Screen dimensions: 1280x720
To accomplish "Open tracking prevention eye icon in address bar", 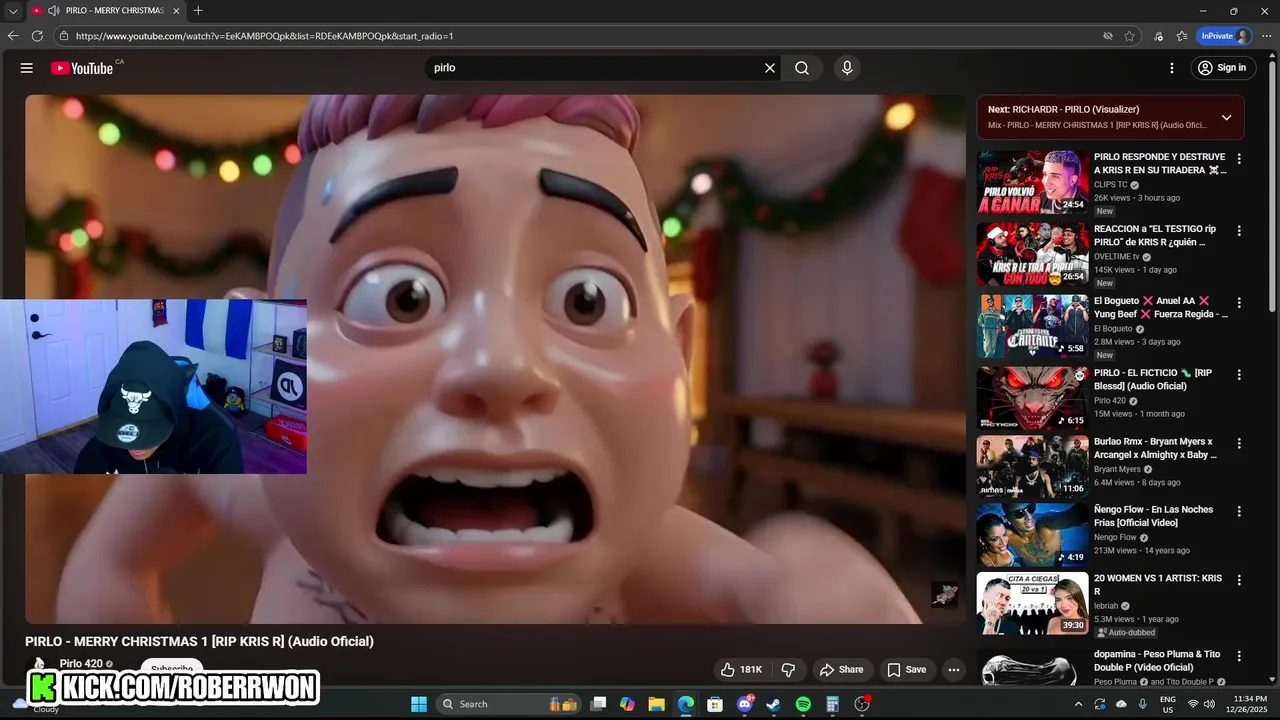I will (x=1107, y=36).
